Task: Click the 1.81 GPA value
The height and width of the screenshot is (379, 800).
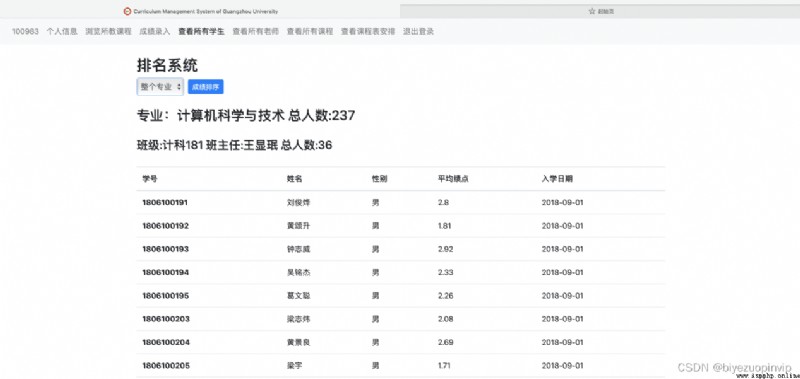Action: (x=445, y=226)
